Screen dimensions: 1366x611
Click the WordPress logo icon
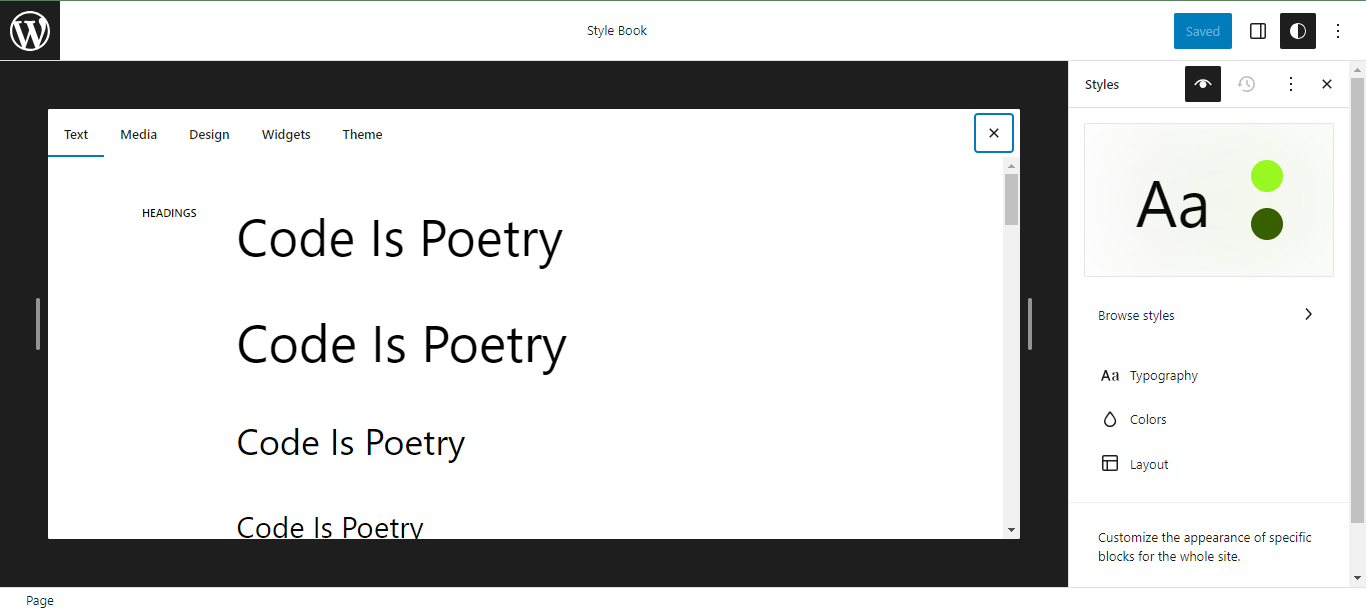[x=30, y=31]
